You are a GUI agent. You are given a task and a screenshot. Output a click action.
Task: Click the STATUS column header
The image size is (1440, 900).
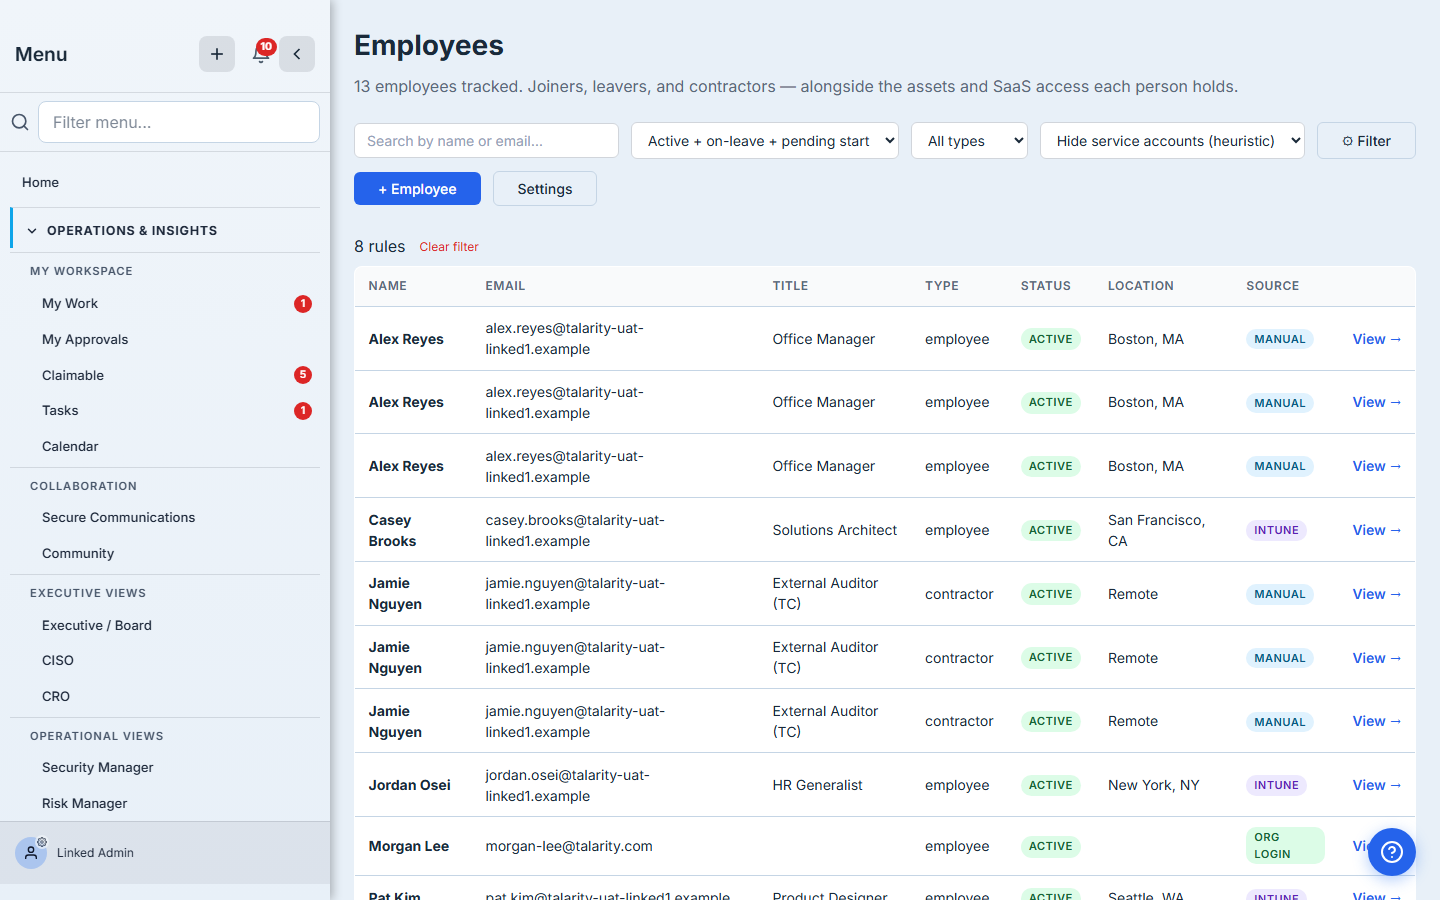pyautogui.click(x=1046, y=286)
